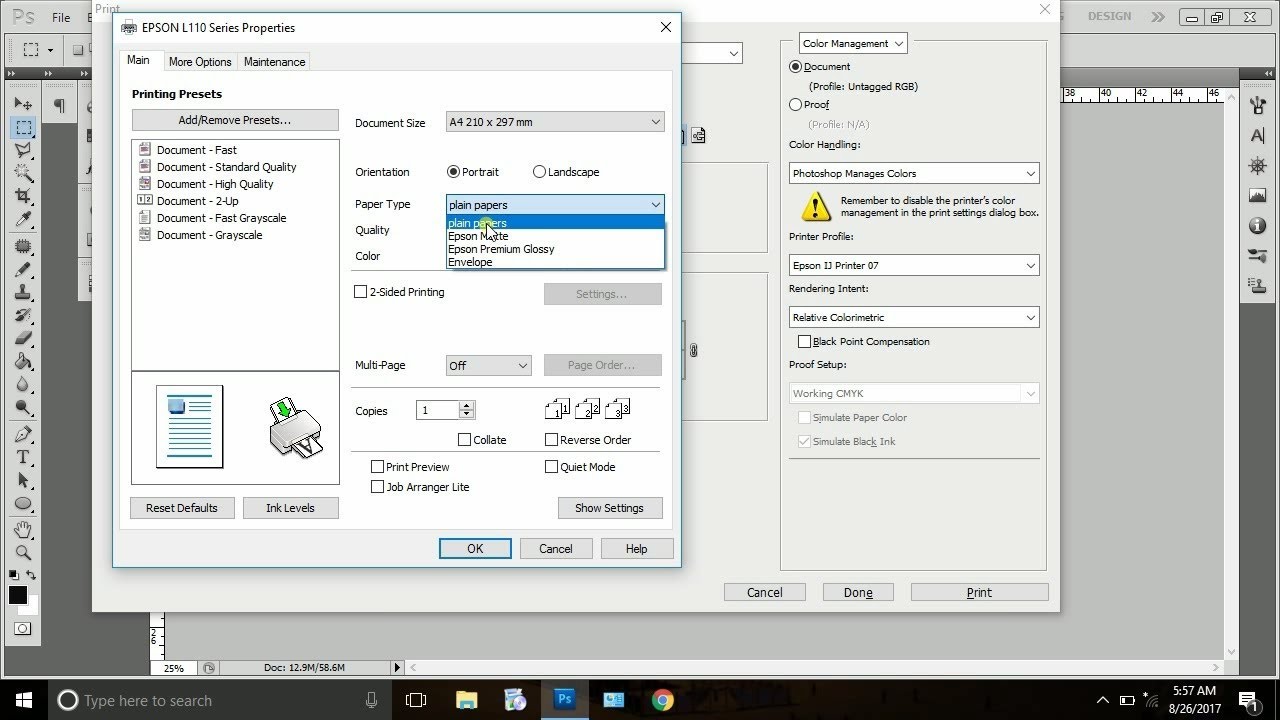This screenshot has width=1280, height=720.
Task: Select the Horizontal Type tool
Action: 23,457
